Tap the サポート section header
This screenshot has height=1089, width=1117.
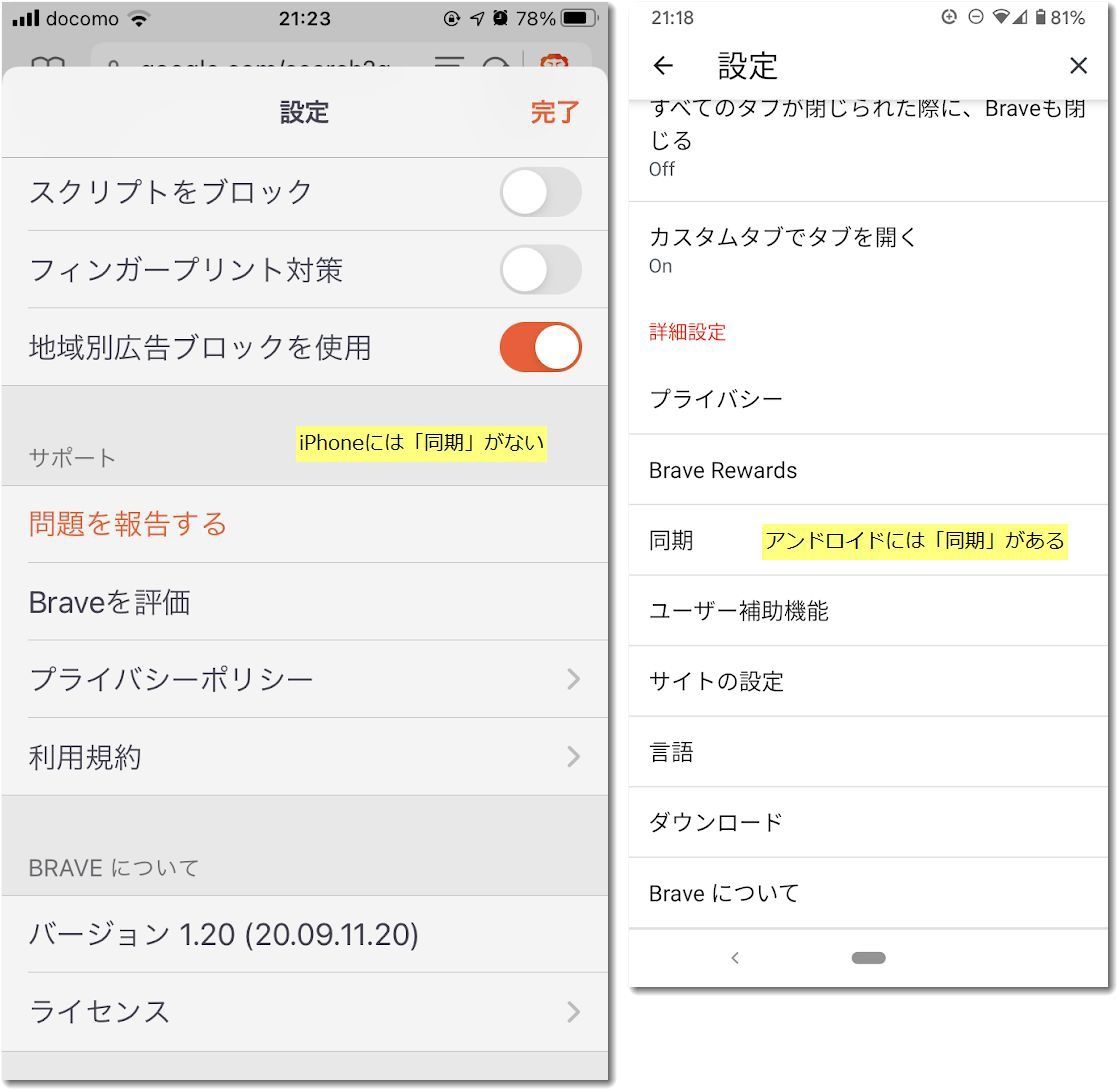point(72,458)
